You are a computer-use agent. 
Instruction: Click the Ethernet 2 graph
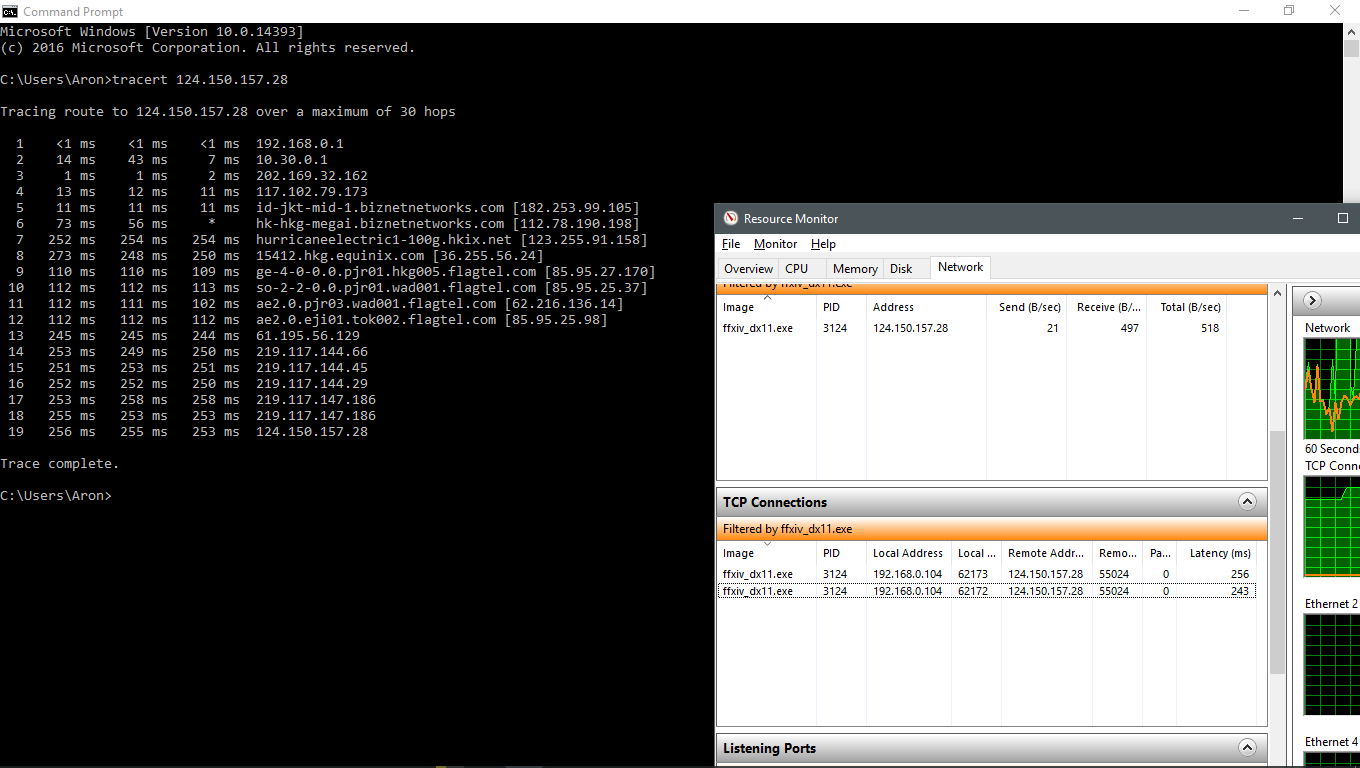(x=1332, y=664)
